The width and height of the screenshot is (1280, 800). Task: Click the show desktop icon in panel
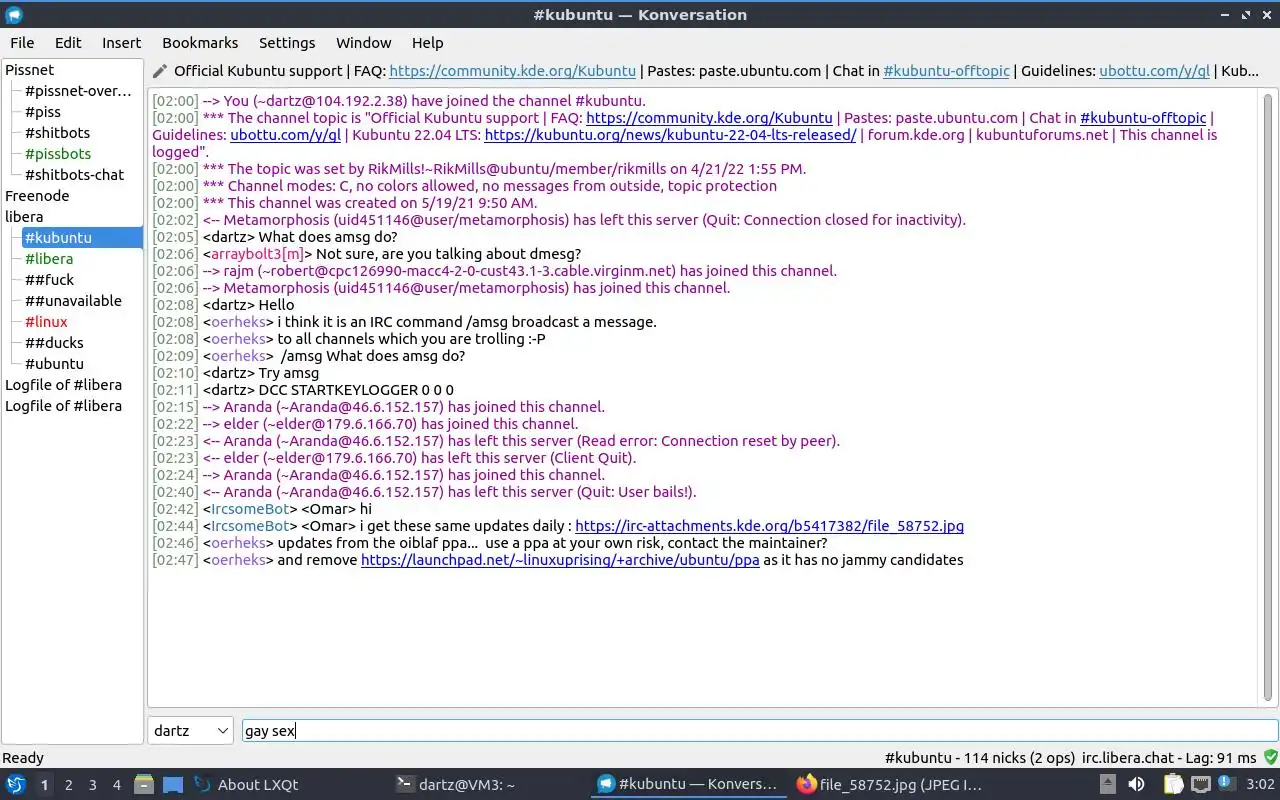(x=173, y=785)
